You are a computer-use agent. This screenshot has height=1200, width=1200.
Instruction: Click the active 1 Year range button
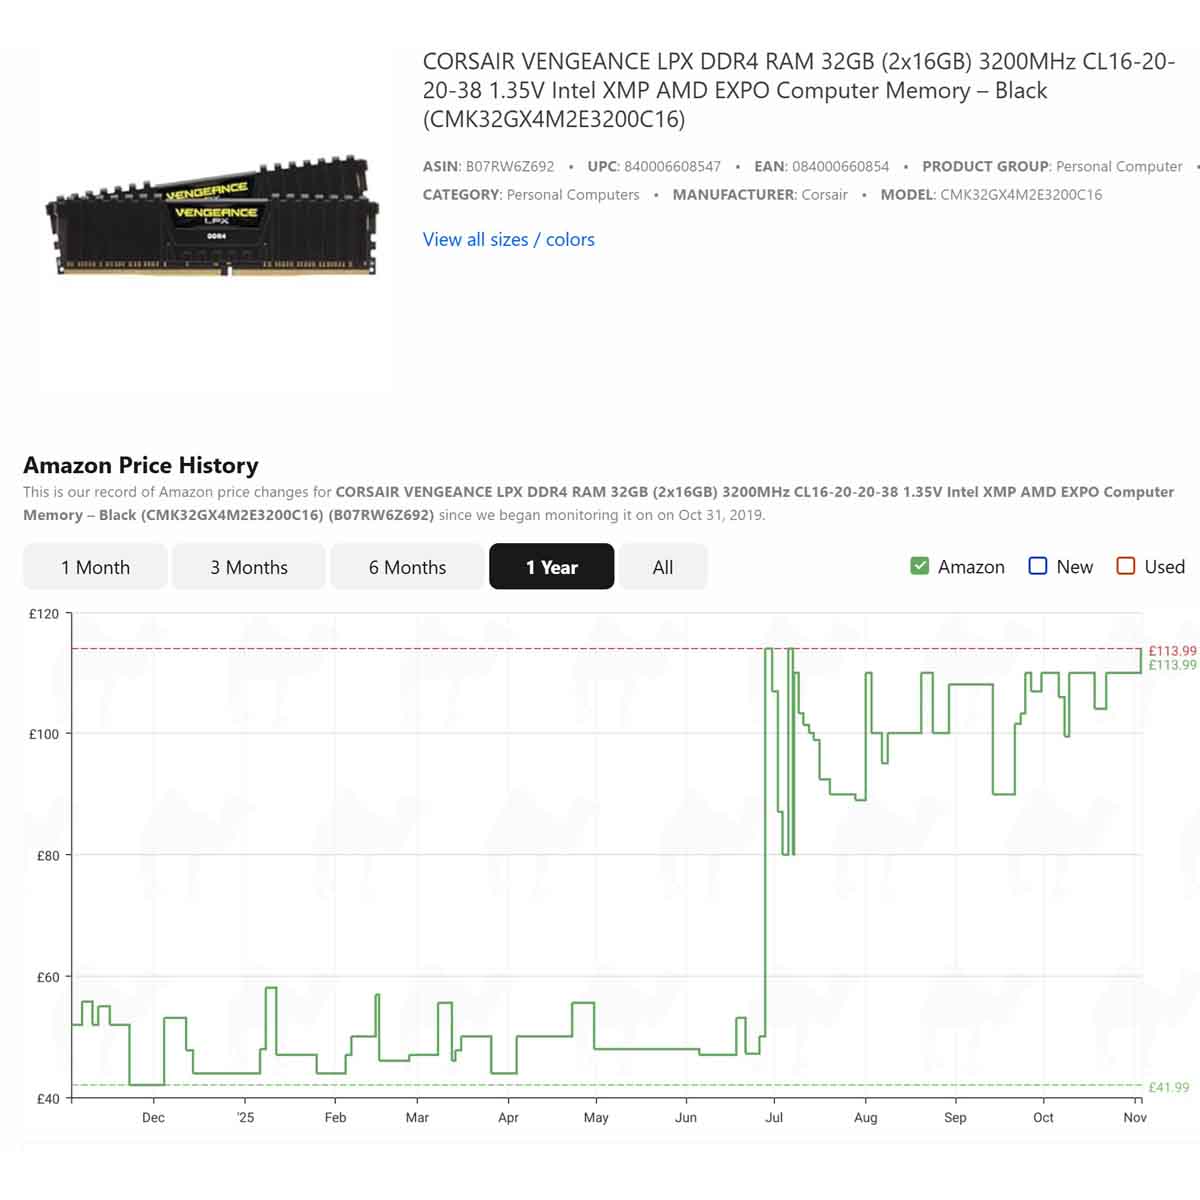tap(551, 566)
